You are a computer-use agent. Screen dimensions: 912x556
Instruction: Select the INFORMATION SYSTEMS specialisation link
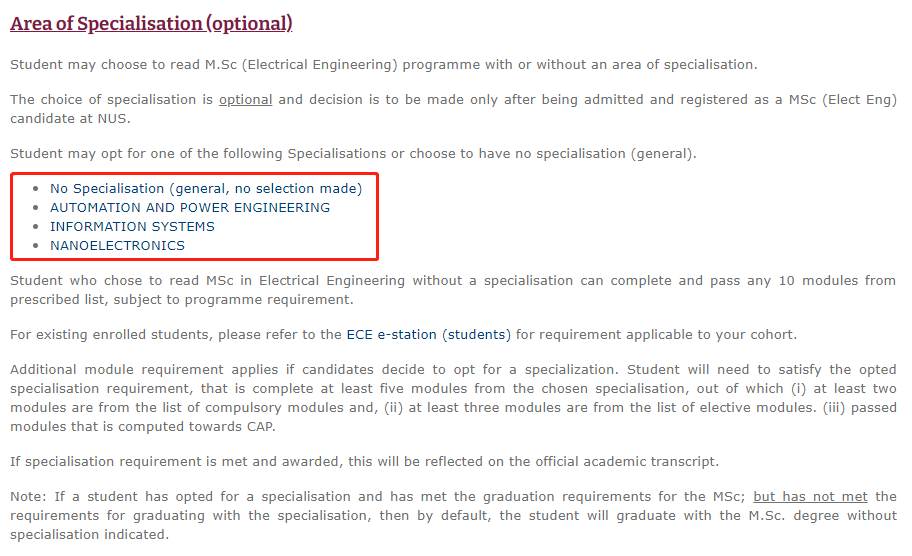click(x=132, y=226)
